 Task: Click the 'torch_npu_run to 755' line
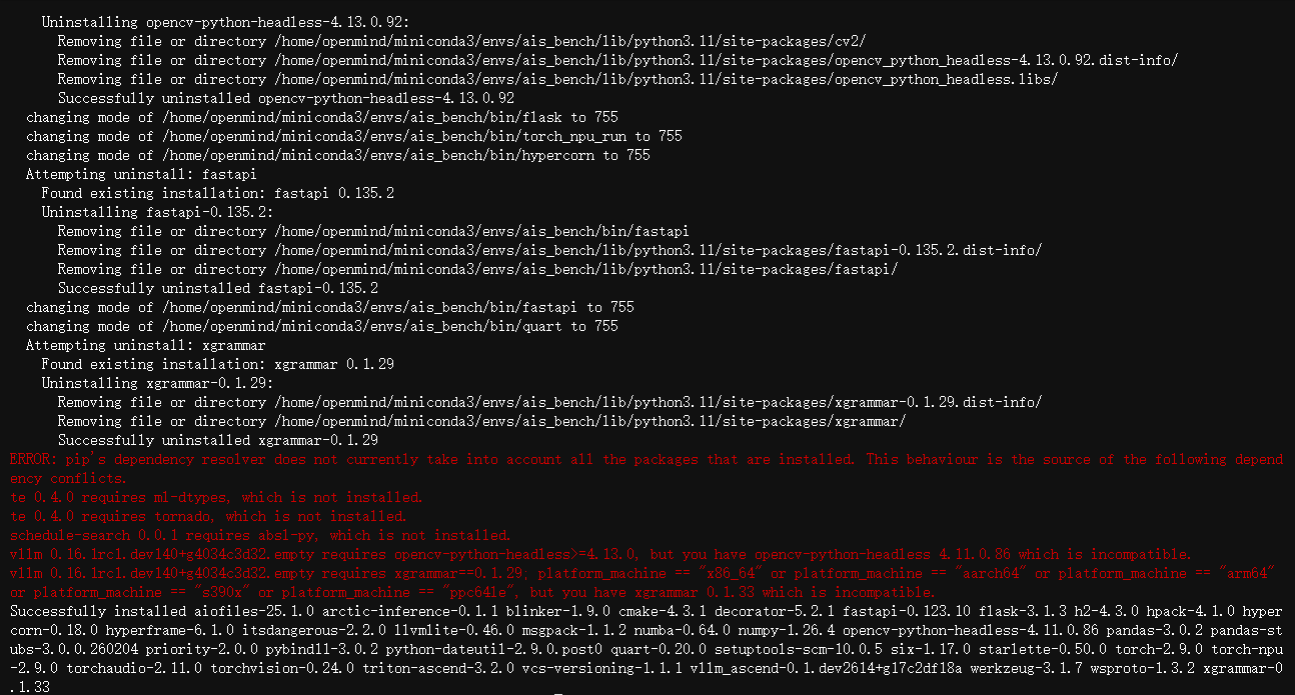354,136
